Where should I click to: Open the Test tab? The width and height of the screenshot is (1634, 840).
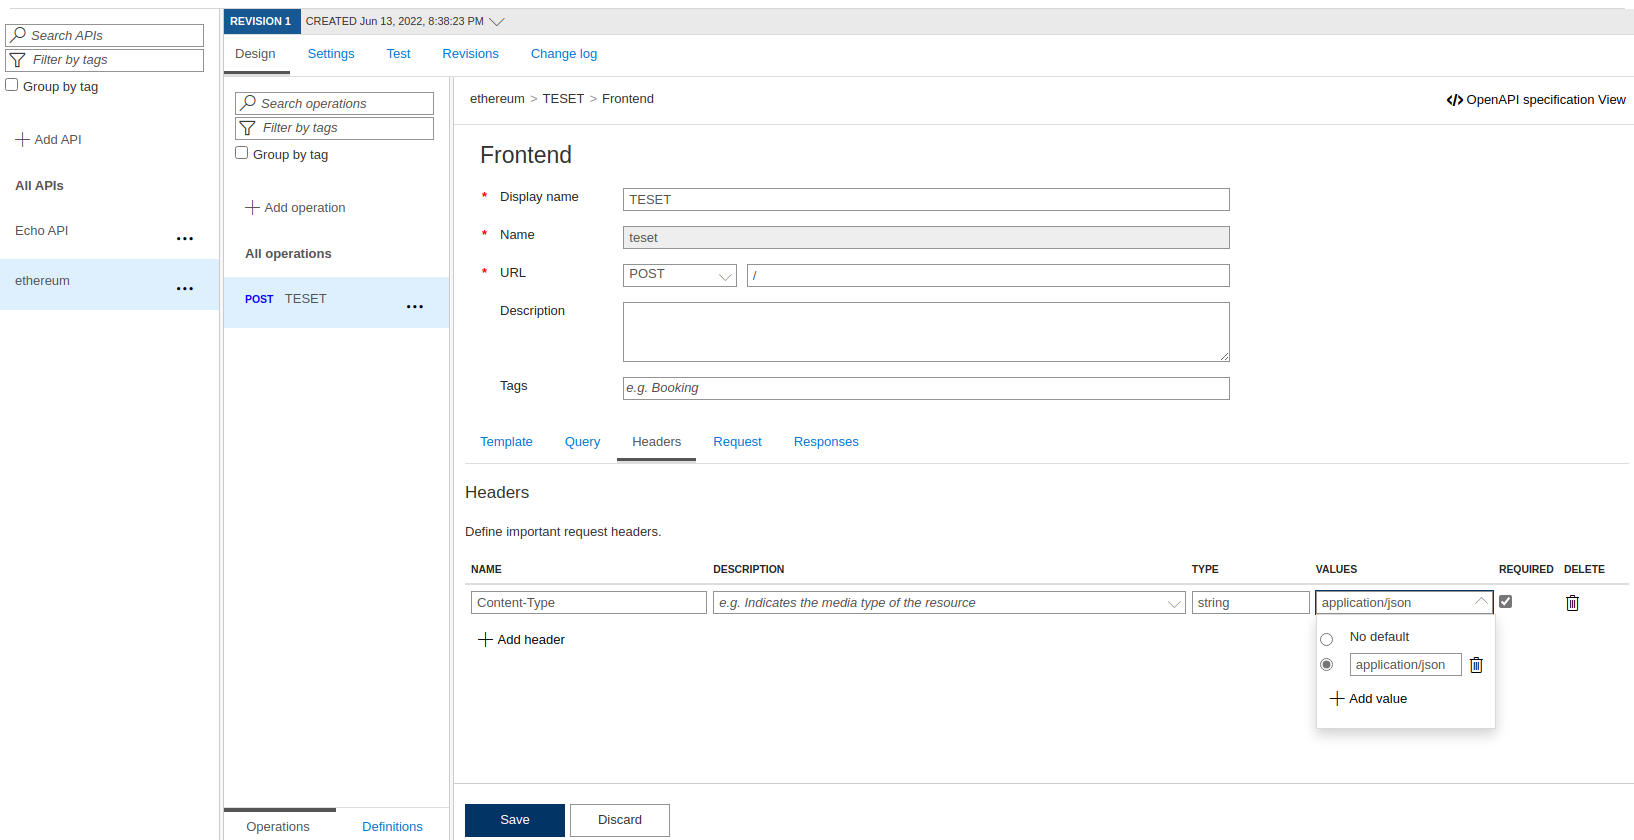pyautogui.click(x=398, y=54)
